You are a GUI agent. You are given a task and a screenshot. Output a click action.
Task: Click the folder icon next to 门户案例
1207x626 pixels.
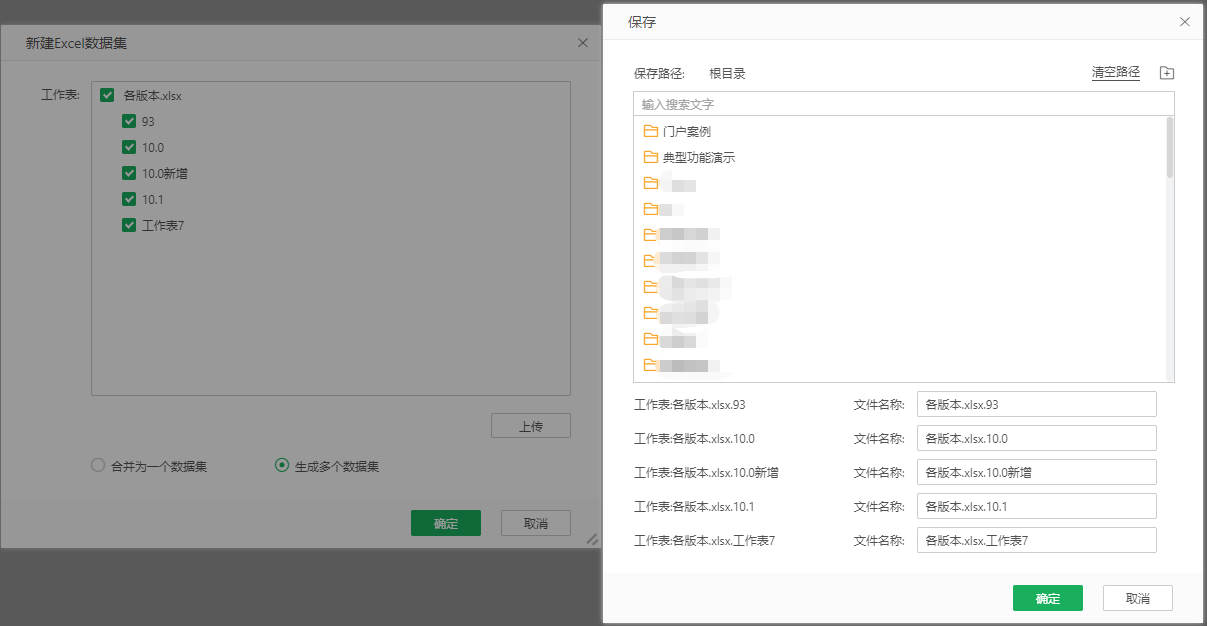tap(651, 131)
